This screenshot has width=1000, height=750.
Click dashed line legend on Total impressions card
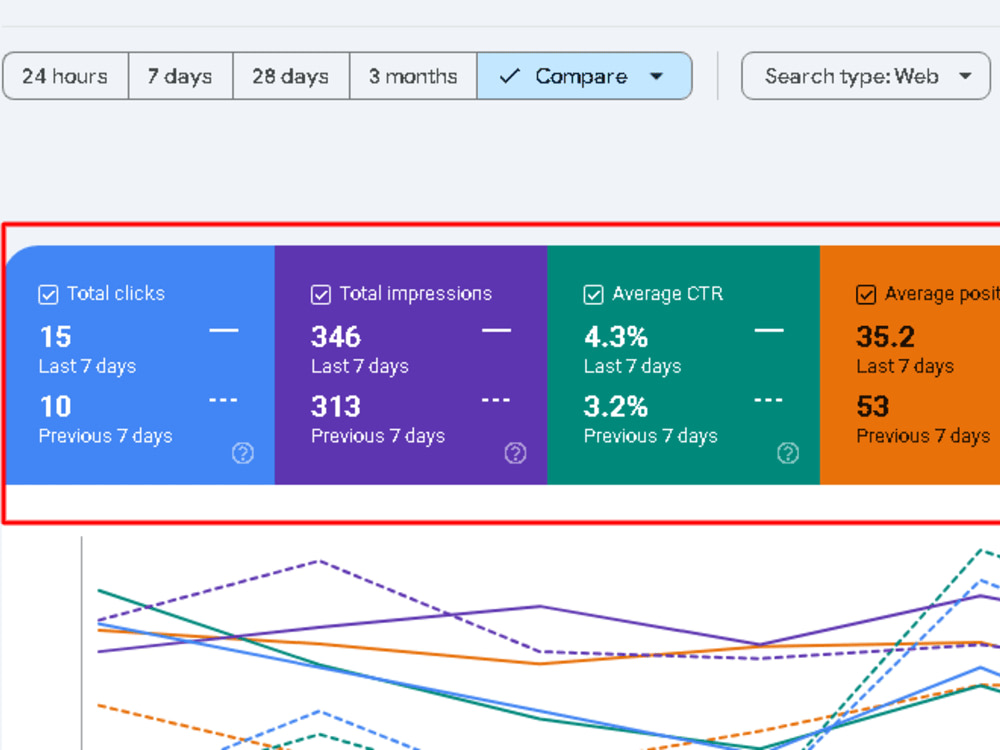coord(496,401)
